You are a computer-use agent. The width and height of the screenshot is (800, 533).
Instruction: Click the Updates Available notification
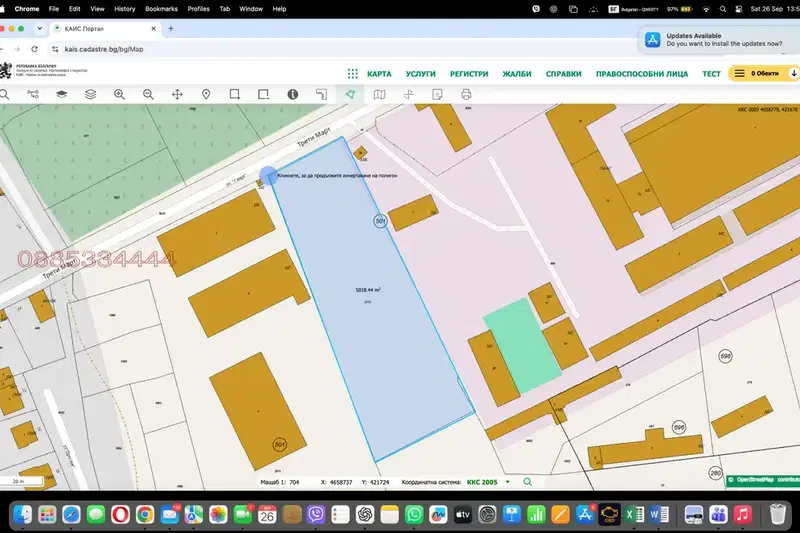click(x=719, y=40)
